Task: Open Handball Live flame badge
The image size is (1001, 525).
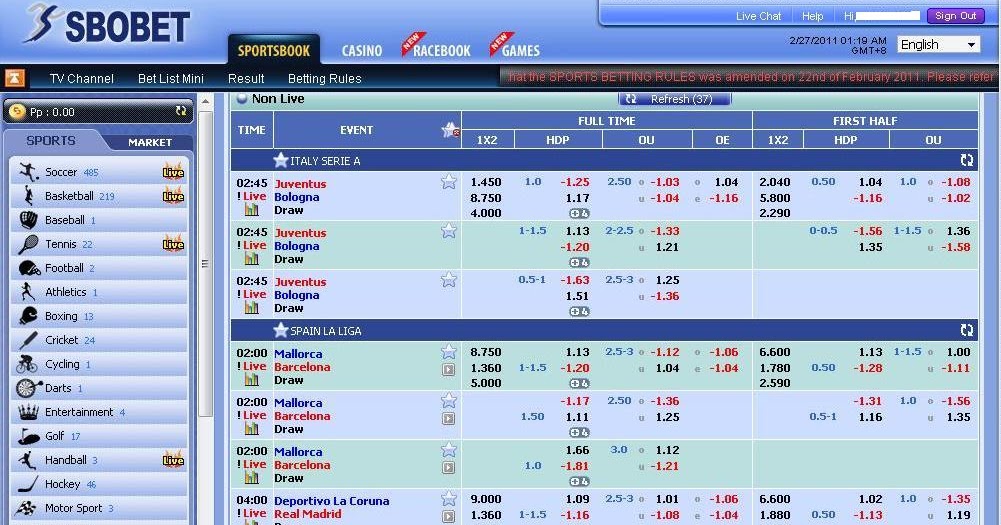Action: coord(173,460)
